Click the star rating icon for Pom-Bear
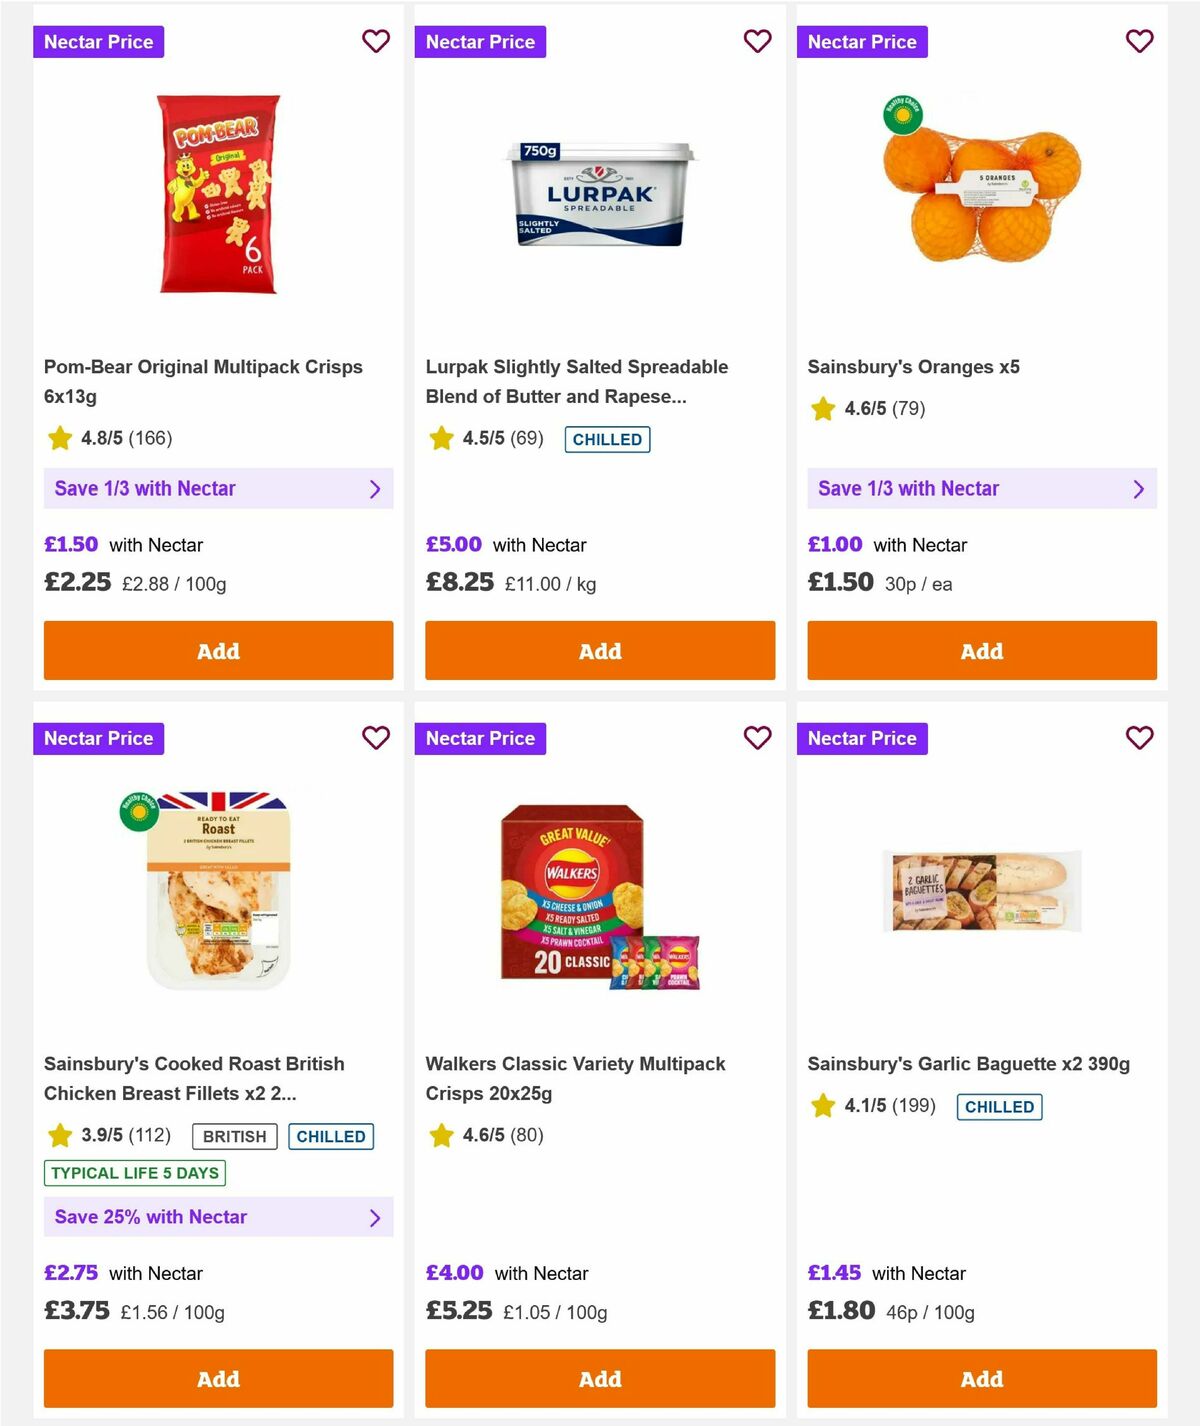The height and width of the screenshot is (1426, 1200). [x=59, y=438]
